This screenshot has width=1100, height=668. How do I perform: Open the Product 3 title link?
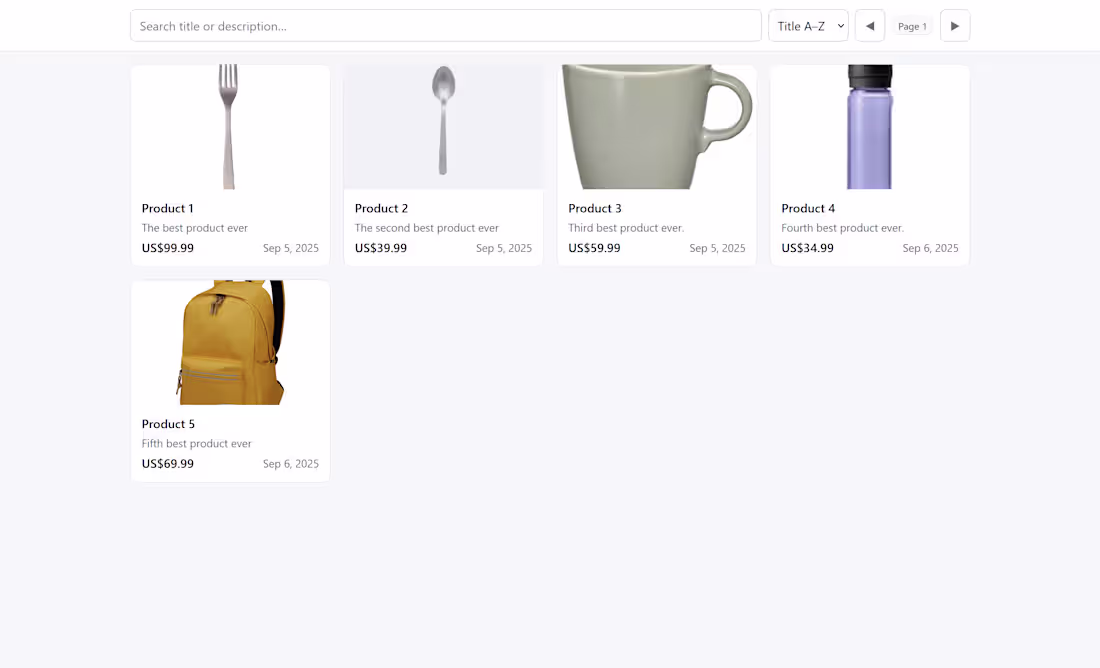[x=595, y=208]
